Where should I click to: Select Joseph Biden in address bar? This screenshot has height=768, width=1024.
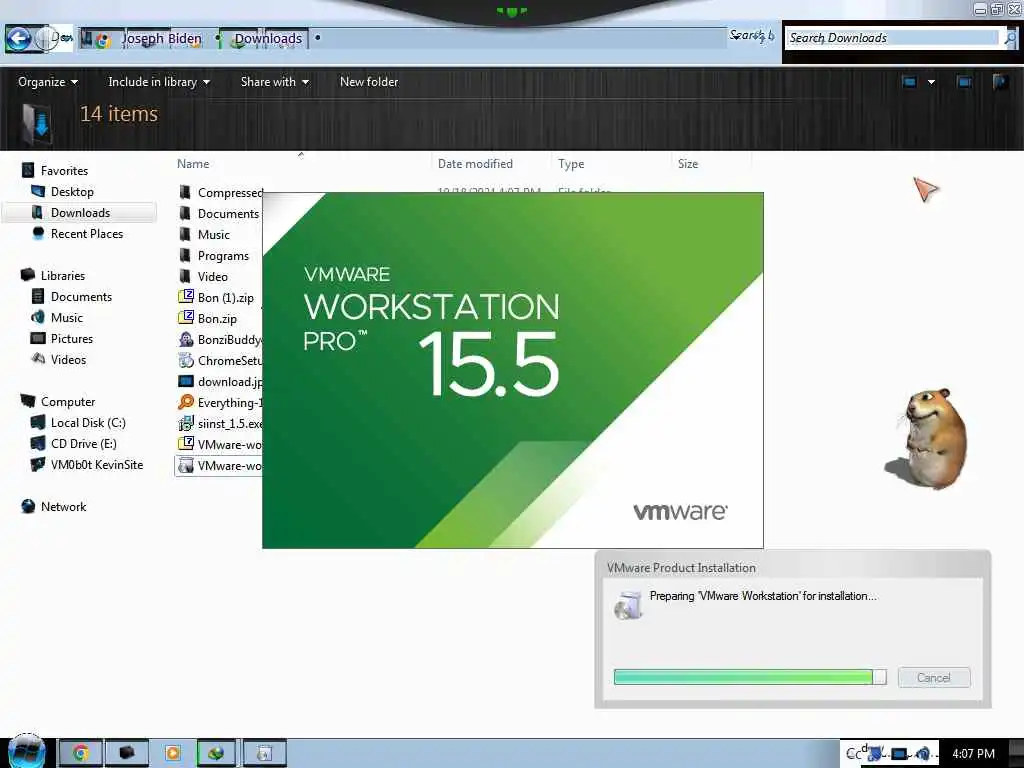point(161,39)
